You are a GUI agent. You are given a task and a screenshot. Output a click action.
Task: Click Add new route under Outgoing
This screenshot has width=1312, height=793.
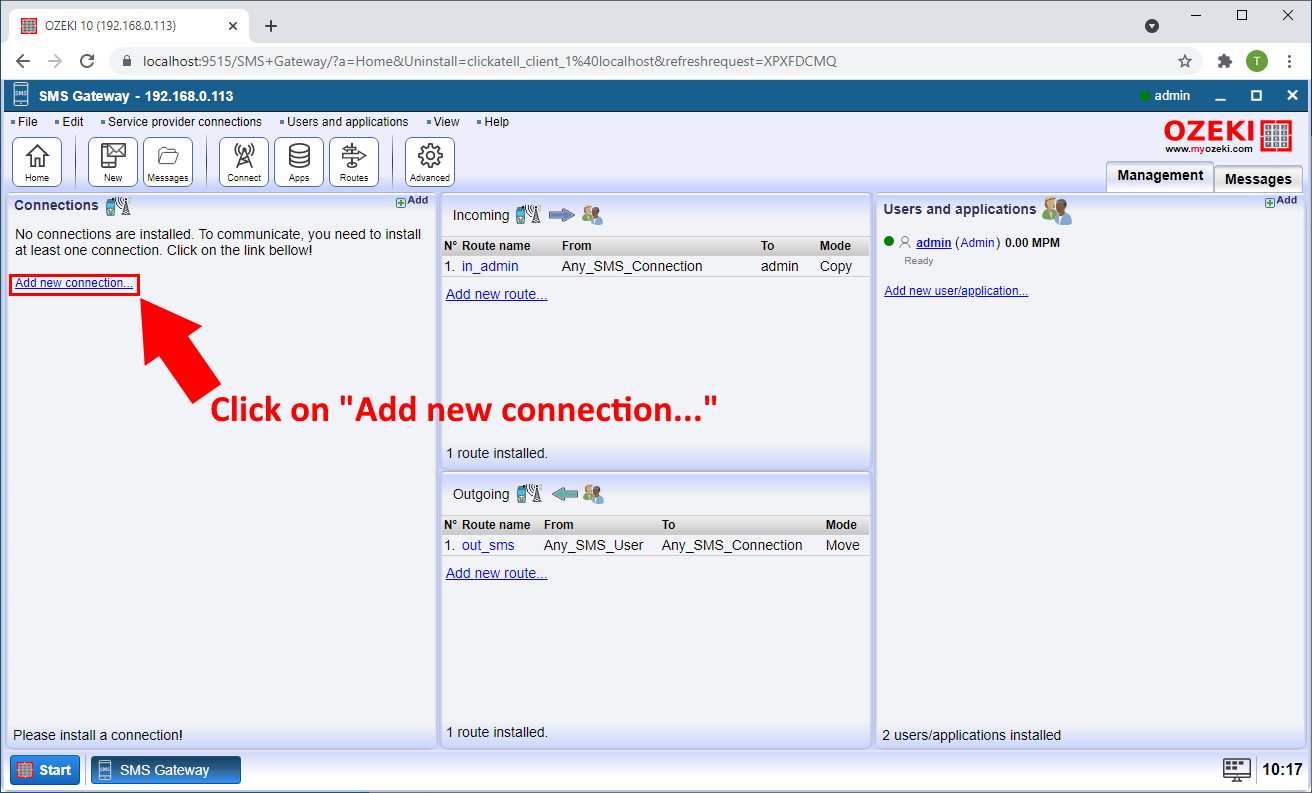[x=496, y=573]
